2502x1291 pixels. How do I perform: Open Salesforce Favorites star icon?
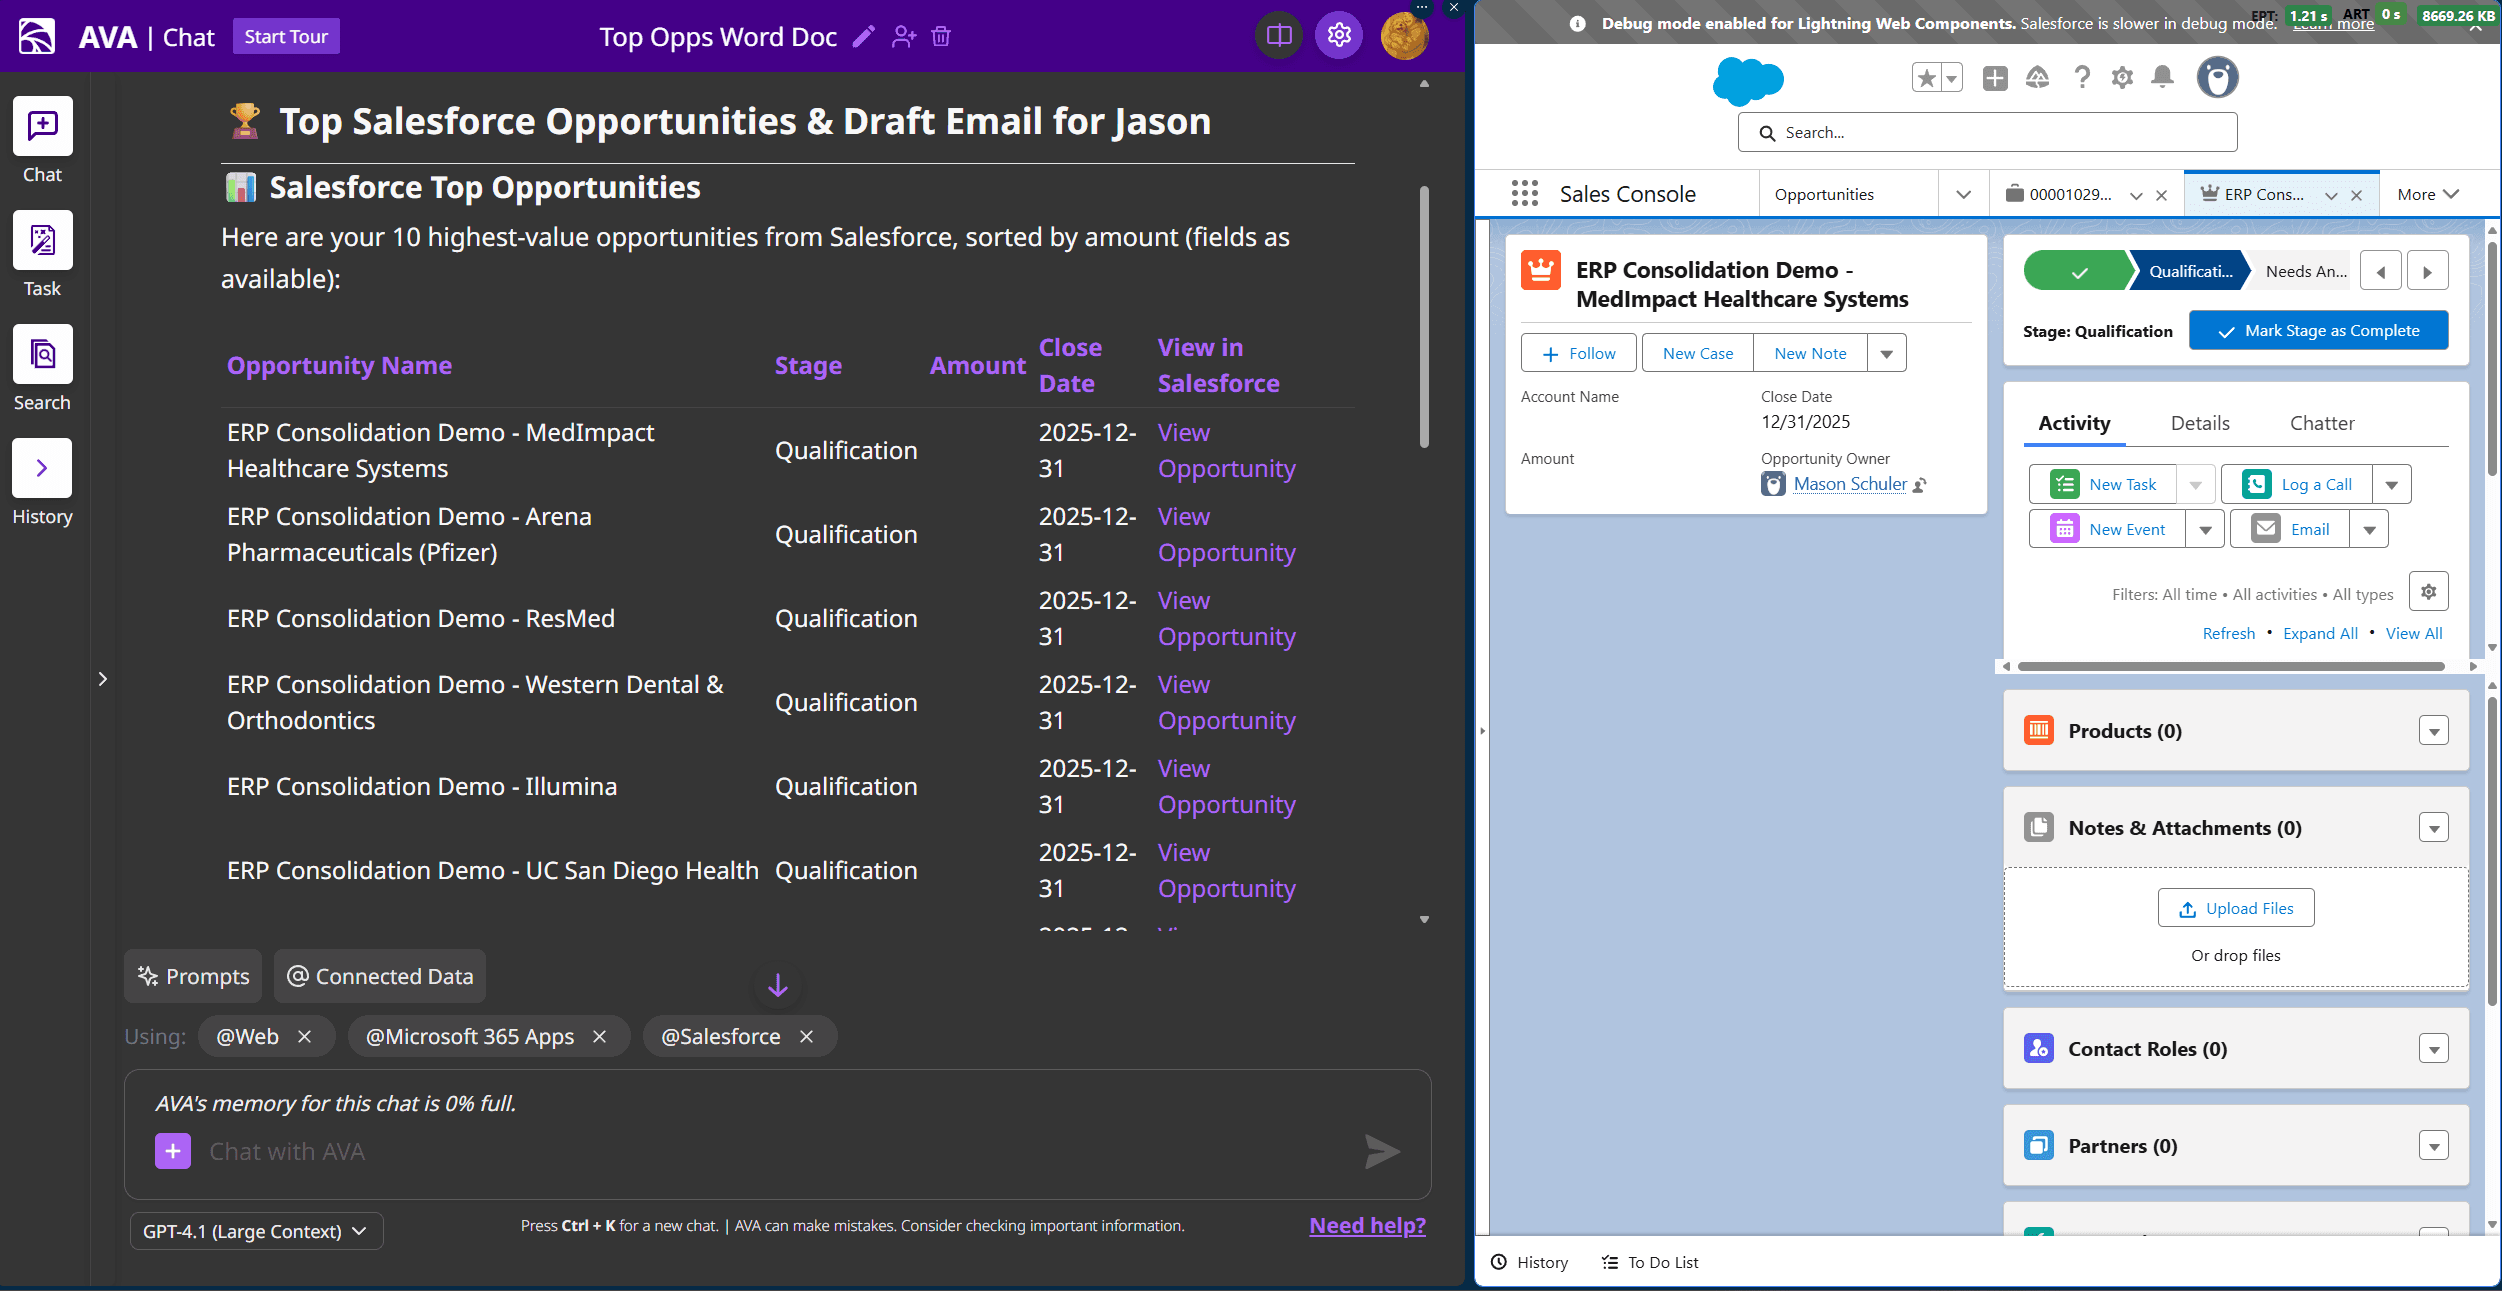[1926, 77]
